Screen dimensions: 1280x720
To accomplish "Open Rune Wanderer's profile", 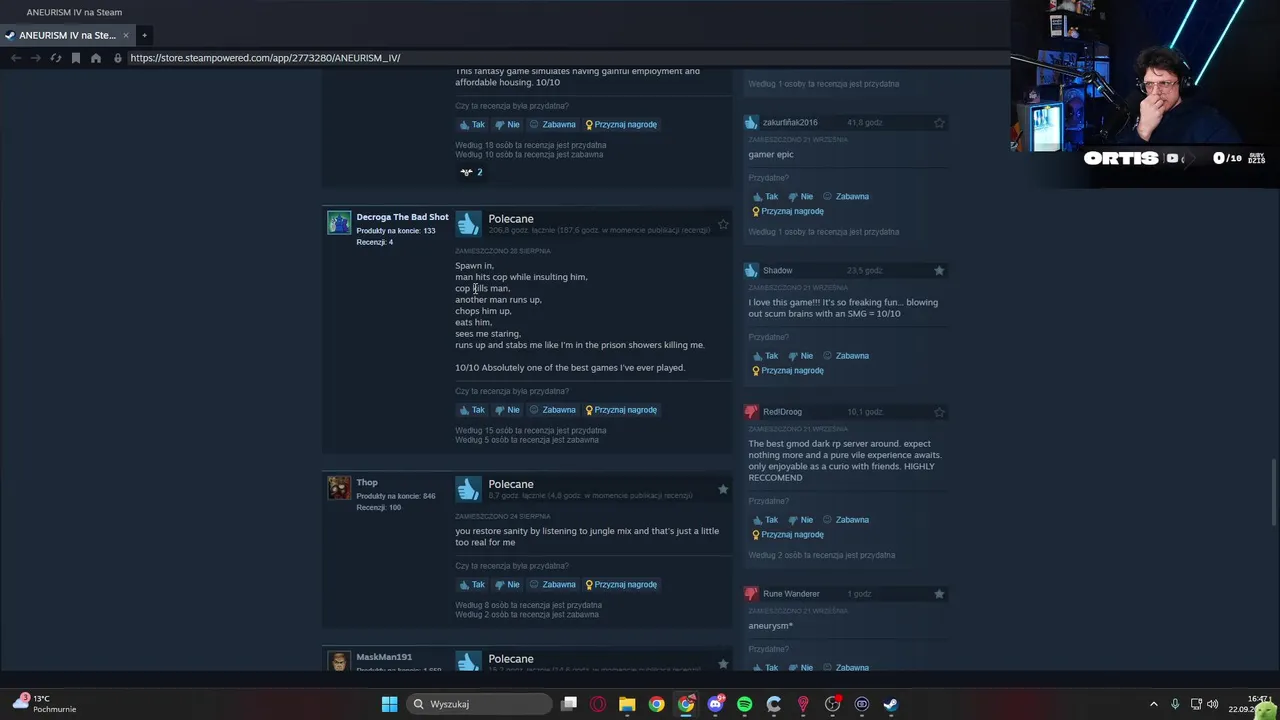I will (791, 593).
